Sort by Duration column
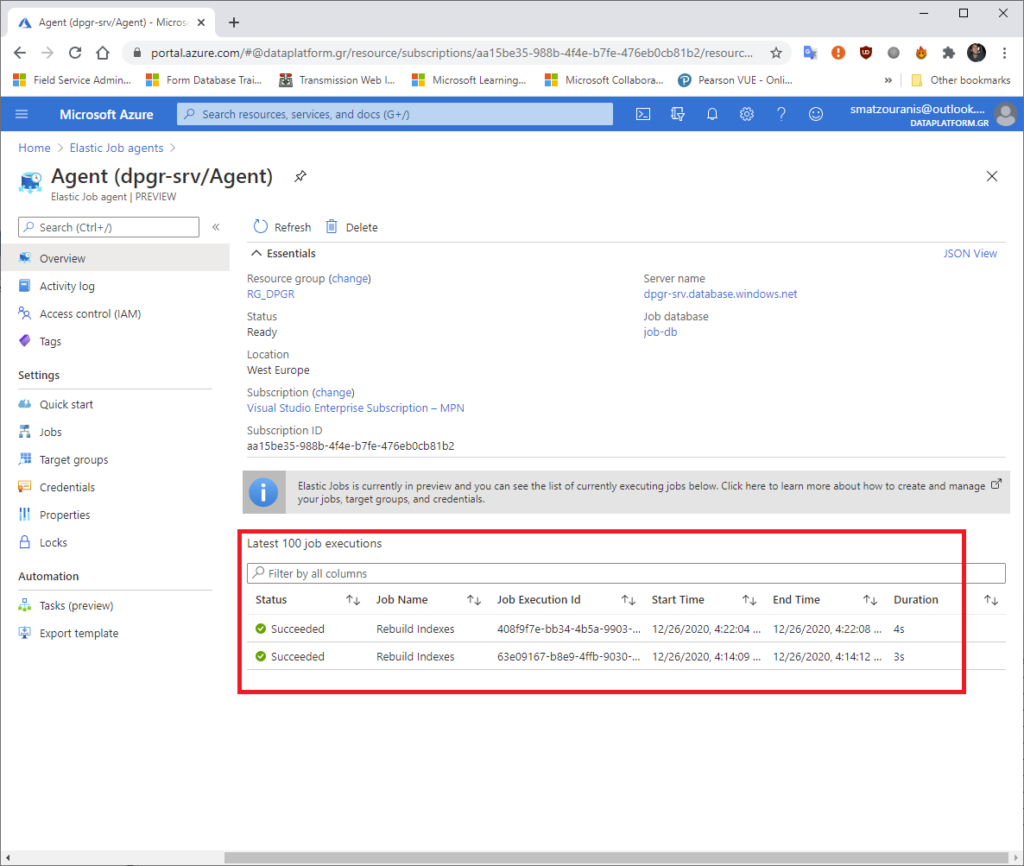The width and height of the screenshot is (1024, 866). point(991,600)
